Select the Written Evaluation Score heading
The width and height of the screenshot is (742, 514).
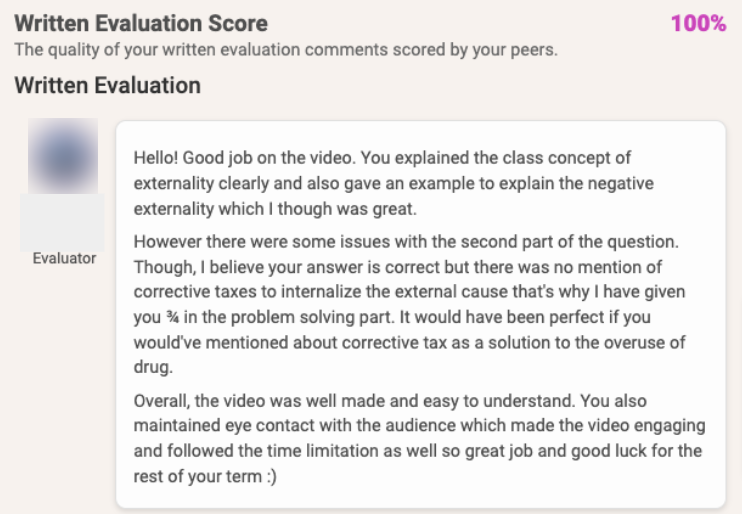pyautogui.click(x=141, y=23)
